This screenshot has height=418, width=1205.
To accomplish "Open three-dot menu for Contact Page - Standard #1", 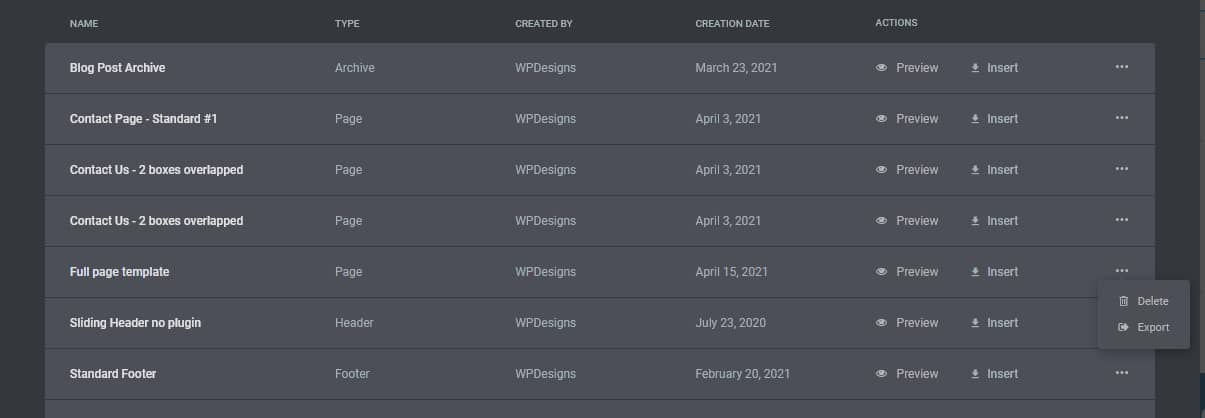I will [x=1121, y=118].
